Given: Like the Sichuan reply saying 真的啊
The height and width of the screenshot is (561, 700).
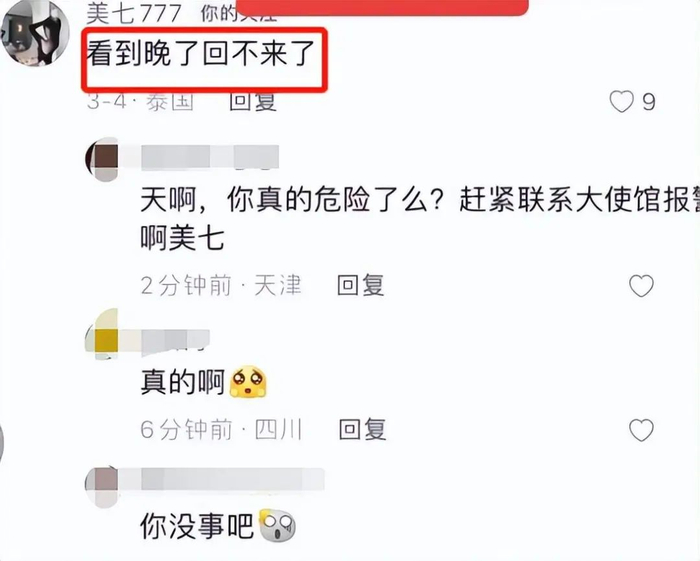Looking at the screenshot, I should pos(641,430).
